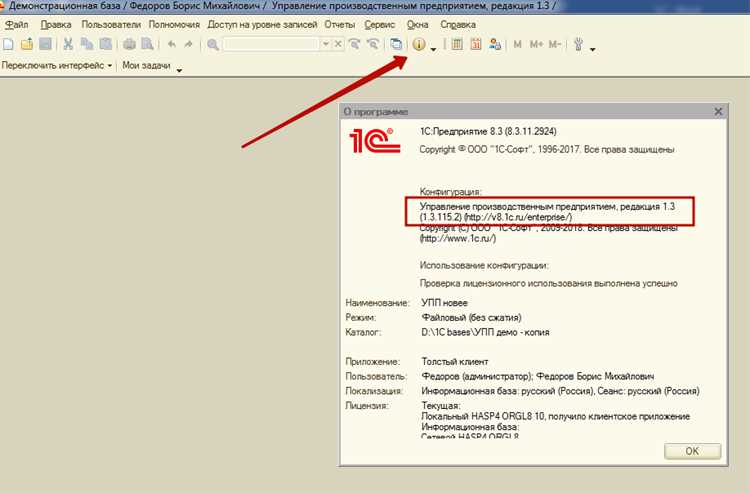
Task: Click into the toolbar search field
Action: 271,44
